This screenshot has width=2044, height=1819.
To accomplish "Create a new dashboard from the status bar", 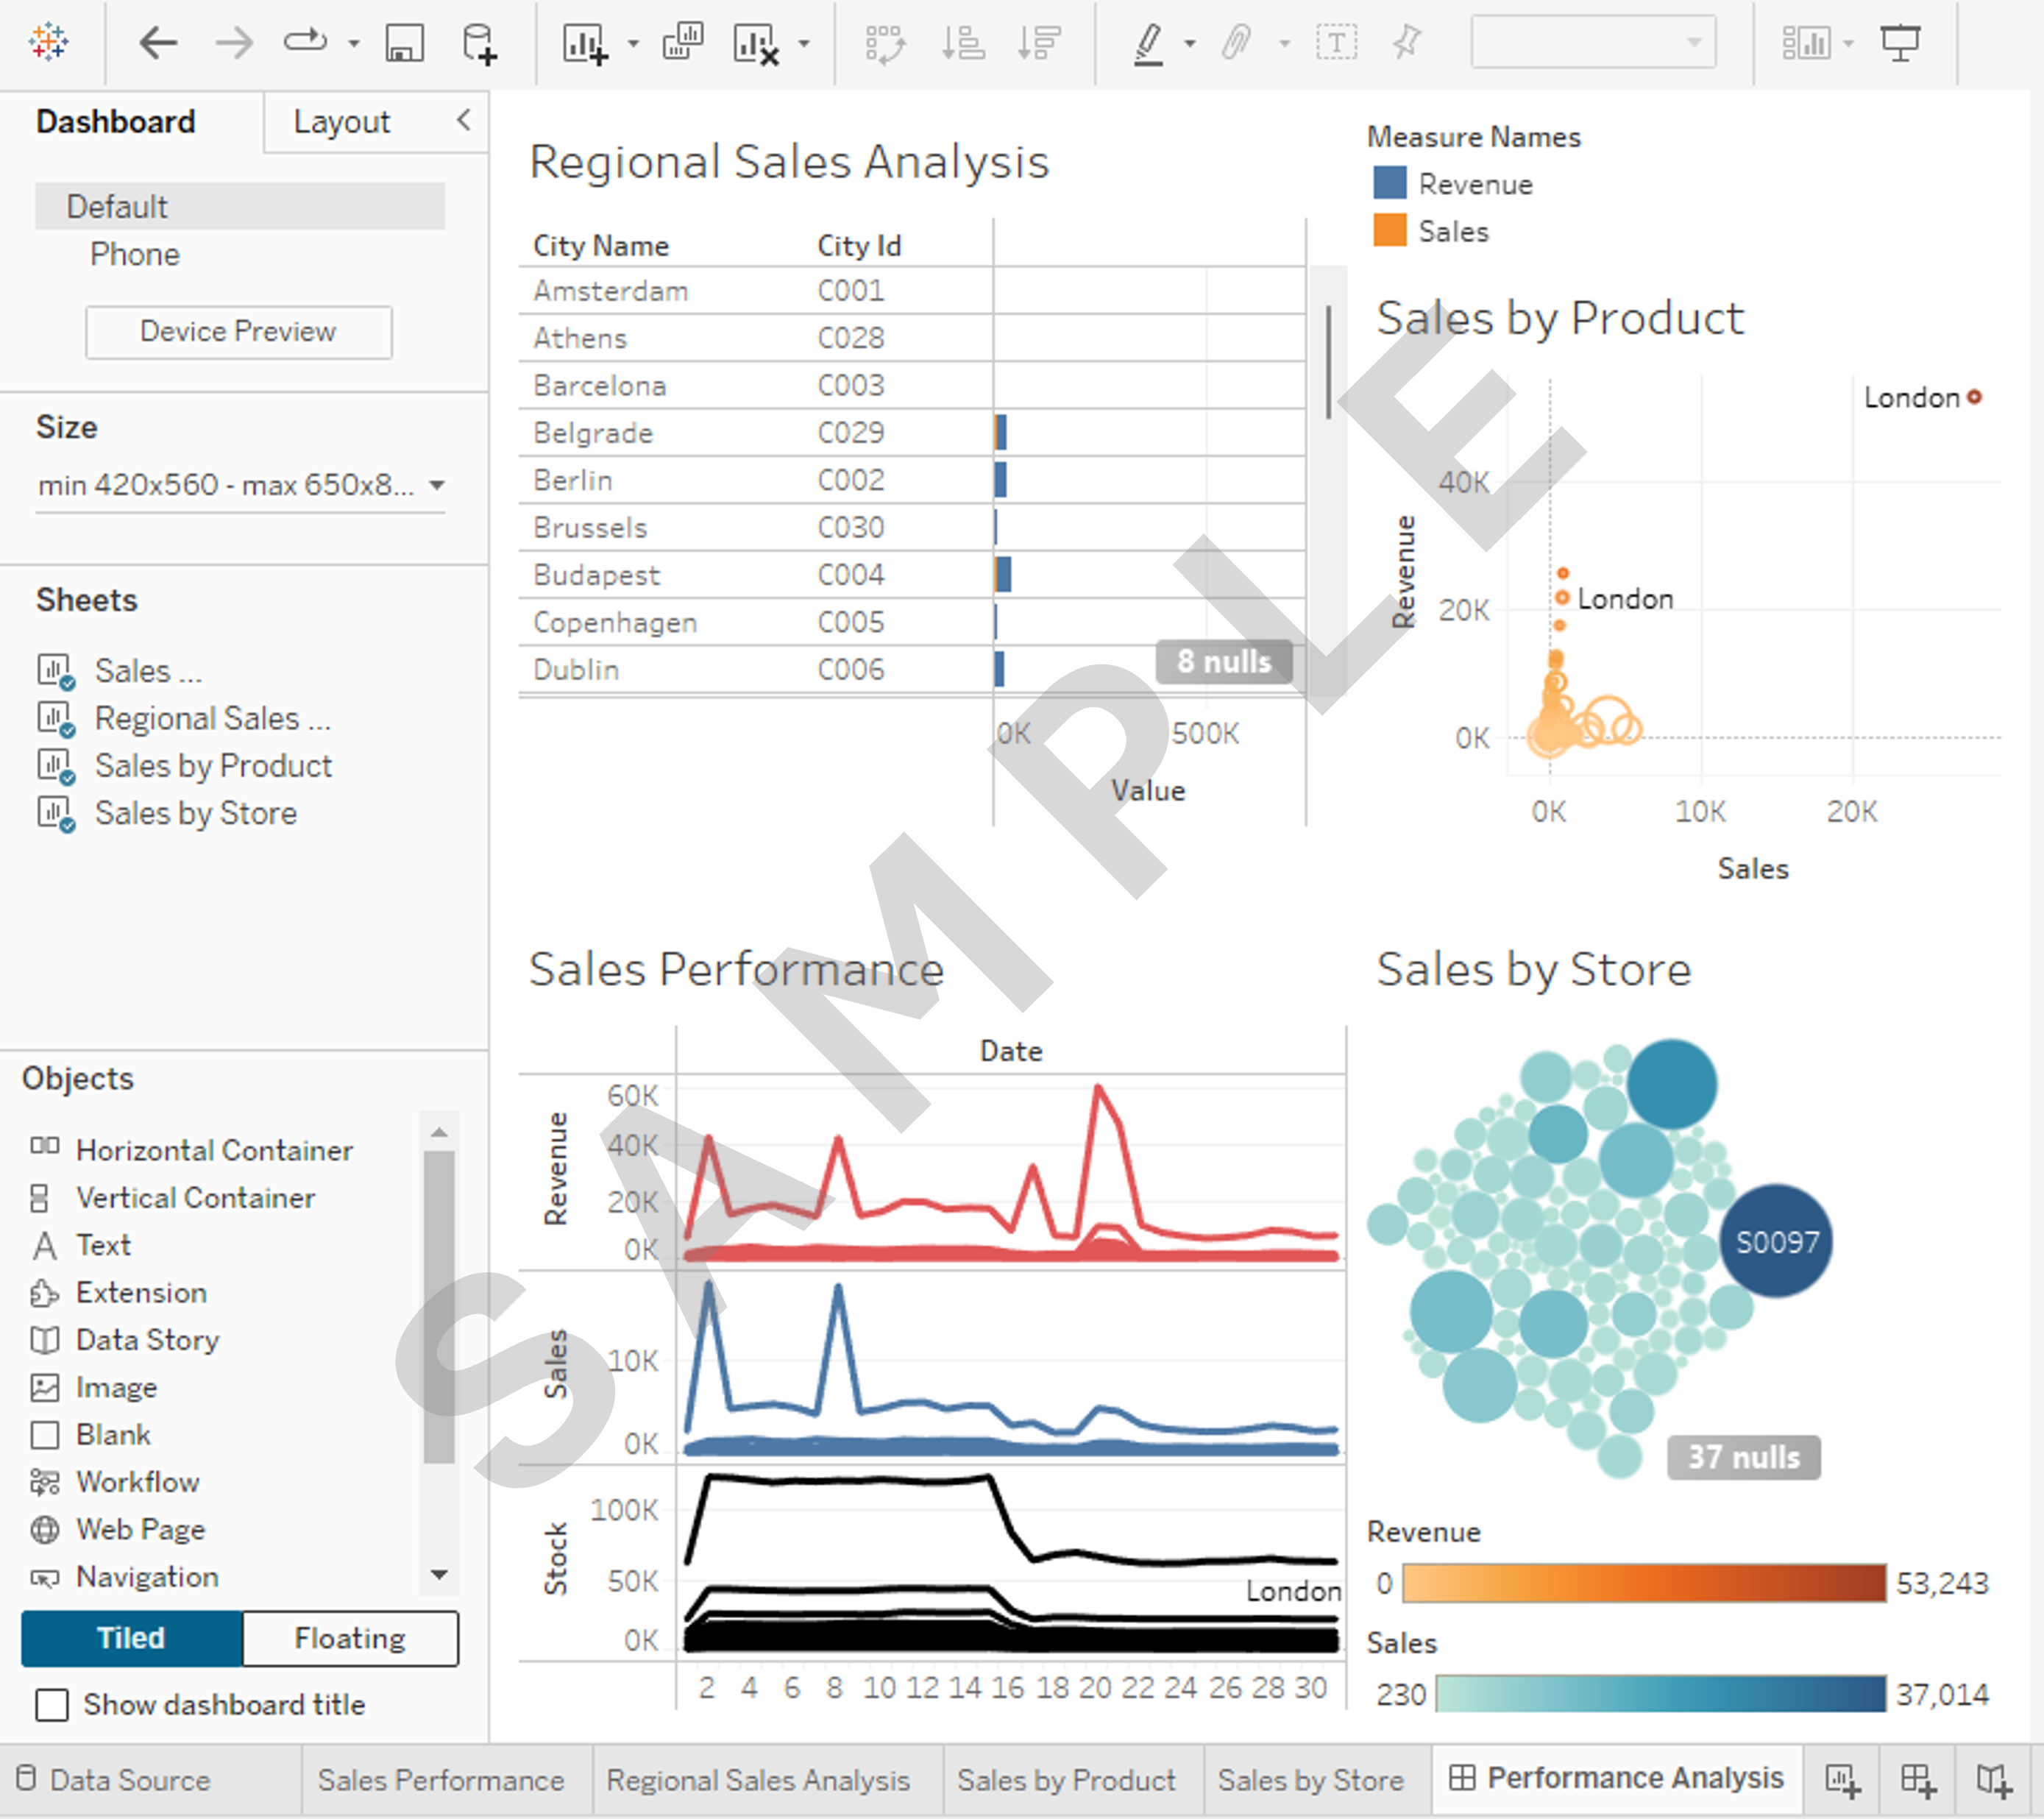I will [1917, 1780].
